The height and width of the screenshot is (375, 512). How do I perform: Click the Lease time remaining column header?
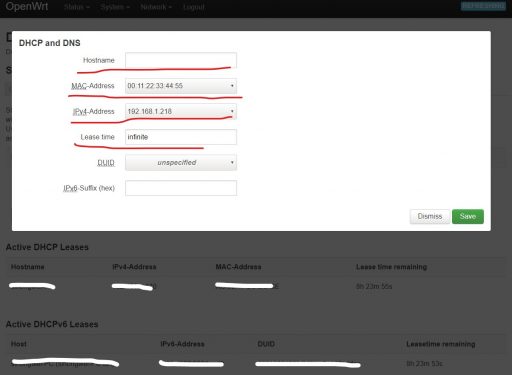click(x=392, y=267)
